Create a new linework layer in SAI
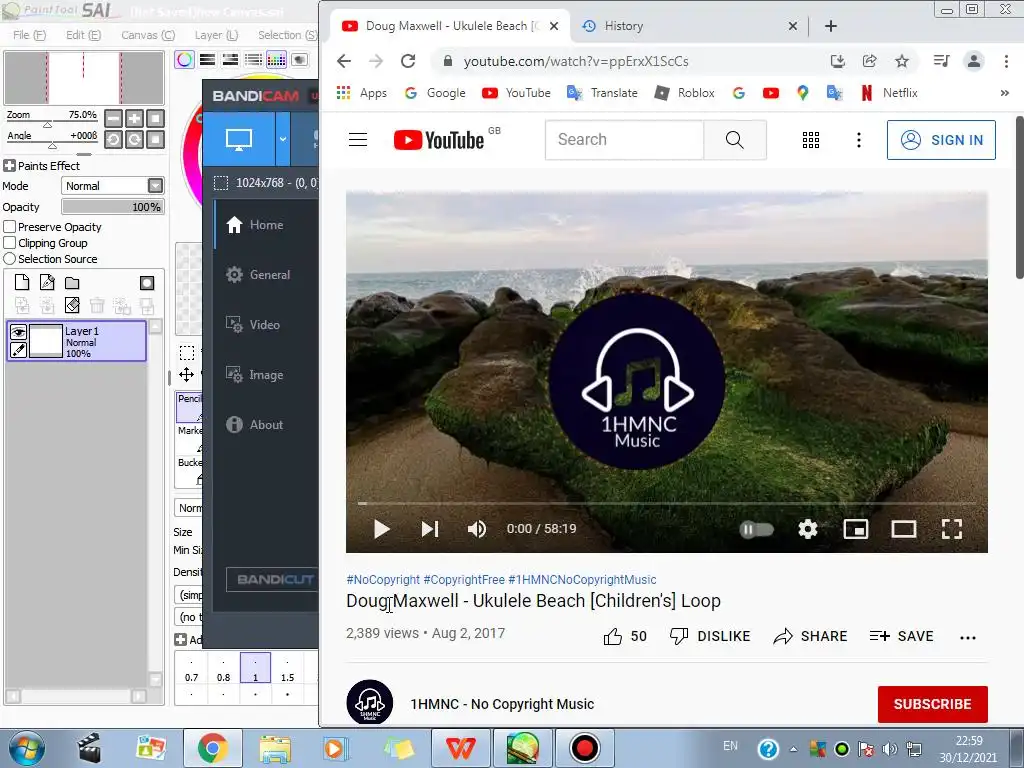Screen dimensions: 1024x768 point(47,282)
